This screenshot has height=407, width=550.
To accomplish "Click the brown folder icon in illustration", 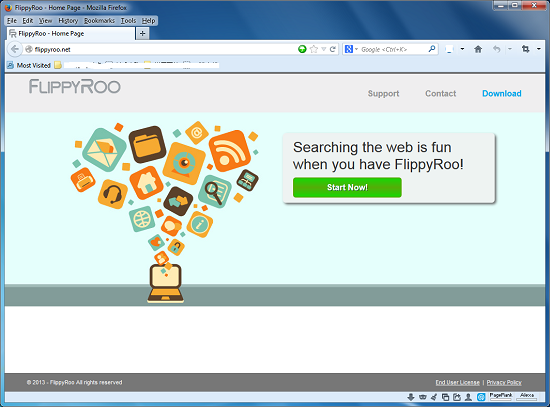I will click(x=147, y=144).
